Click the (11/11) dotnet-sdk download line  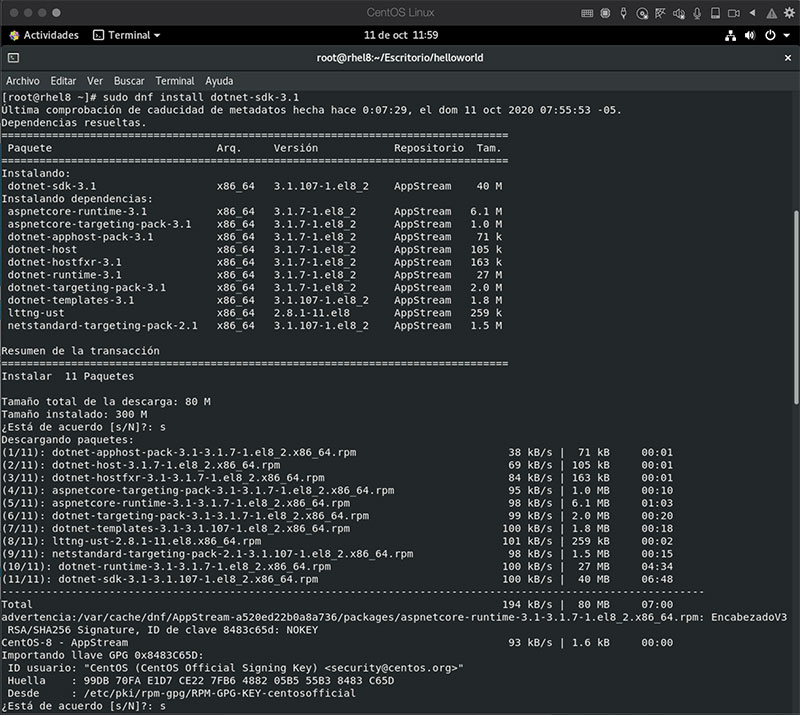(x=337, y=579)
